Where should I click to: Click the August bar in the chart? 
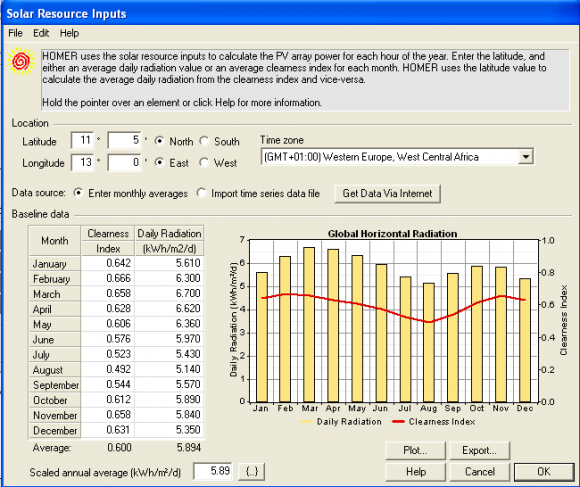click(x=429, y=342)
